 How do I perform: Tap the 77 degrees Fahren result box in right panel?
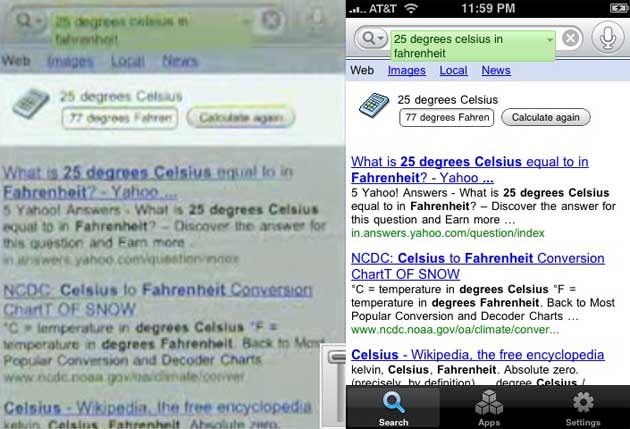(x=446, y=117)
